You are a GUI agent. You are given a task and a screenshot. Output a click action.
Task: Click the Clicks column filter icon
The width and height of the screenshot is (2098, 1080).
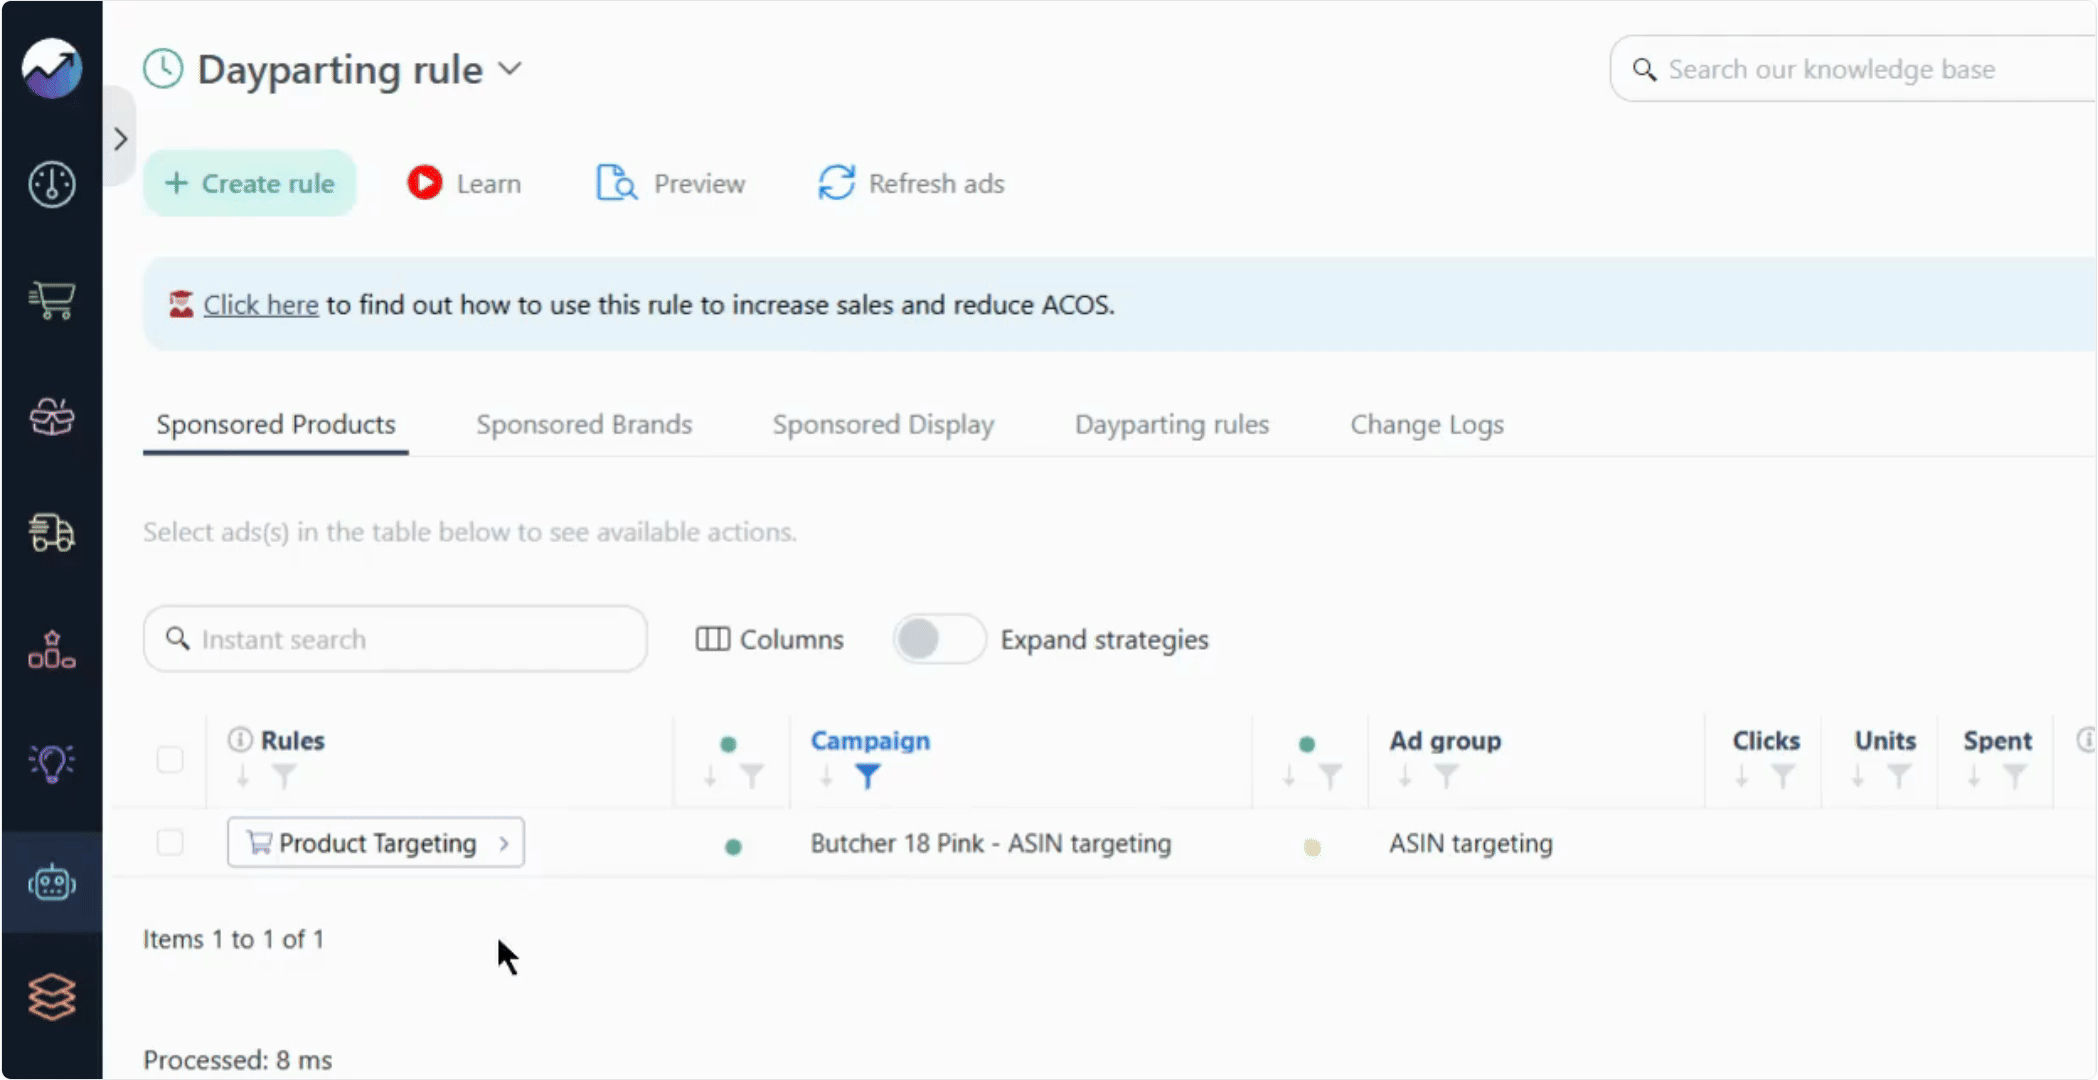pyautogui.click(x=1783, y=776)
